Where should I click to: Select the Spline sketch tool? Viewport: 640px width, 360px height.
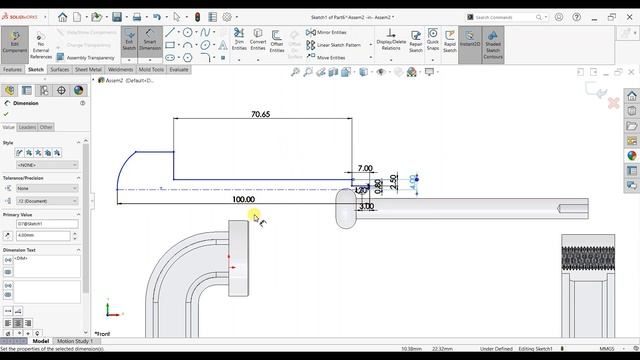click(205, 32)
